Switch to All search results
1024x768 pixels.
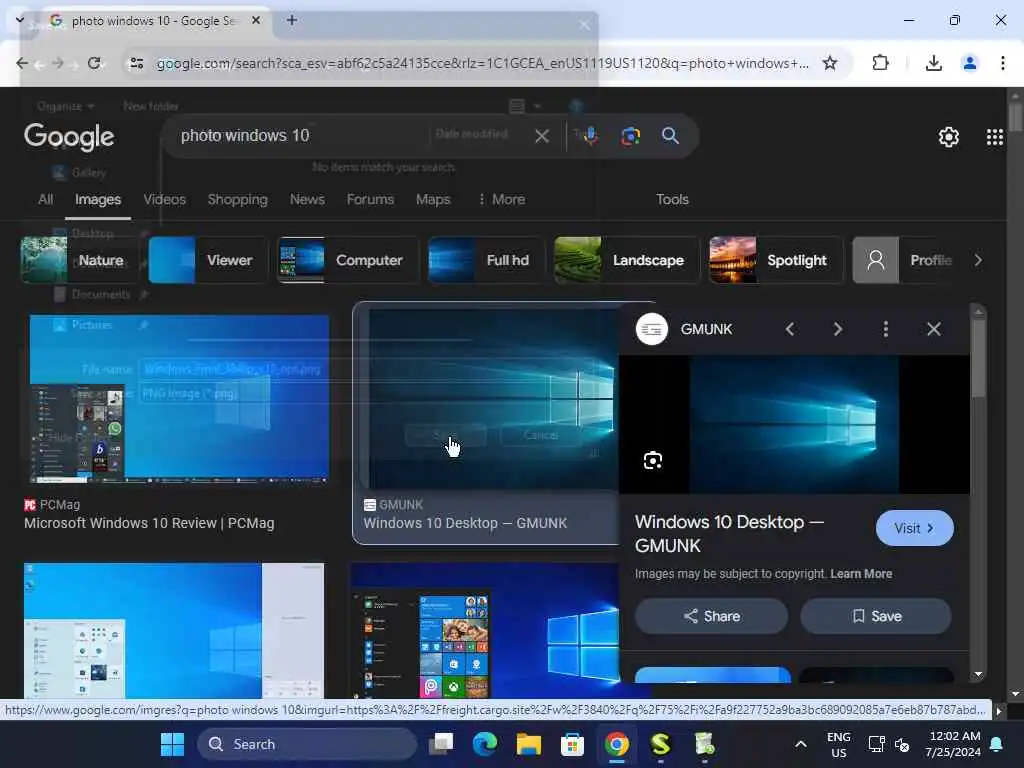point(45,199)
